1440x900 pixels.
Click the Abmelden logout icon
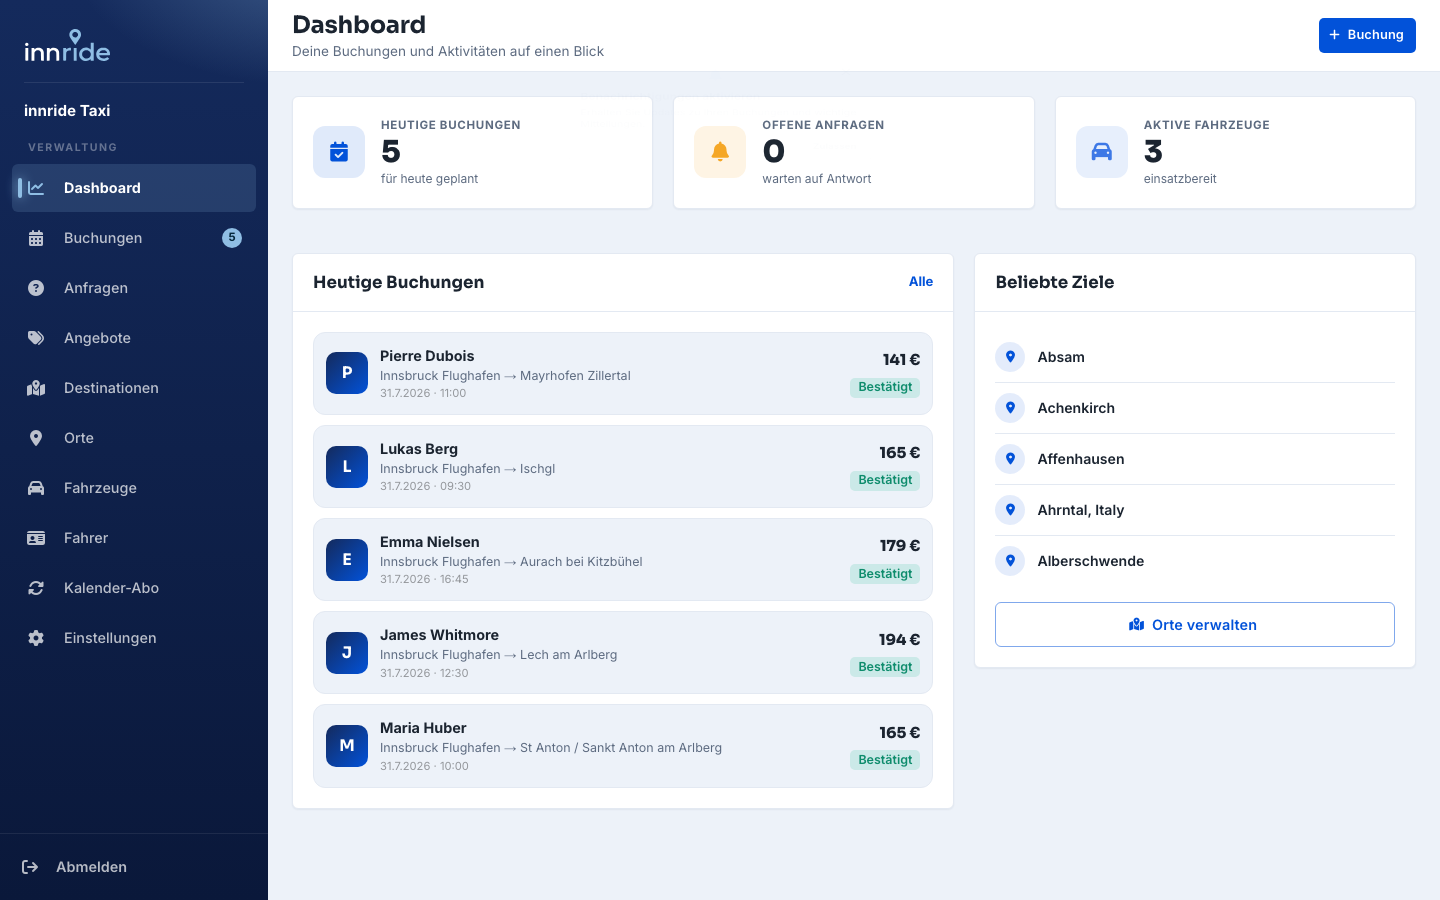tap(30, 867)
